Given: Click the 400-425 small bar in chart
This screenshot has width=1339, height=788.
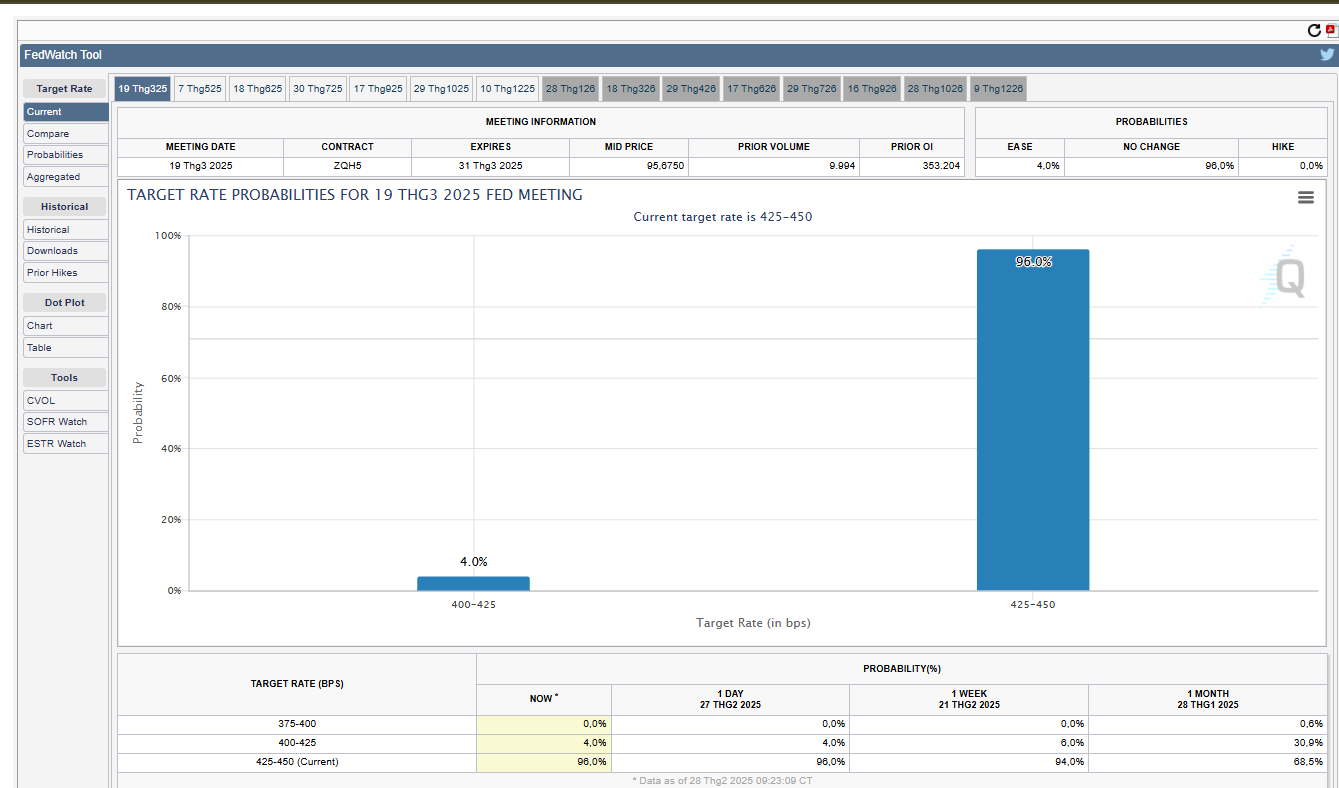Looking at the screenshot, I should pyautogui.click(x=473, y=583).
